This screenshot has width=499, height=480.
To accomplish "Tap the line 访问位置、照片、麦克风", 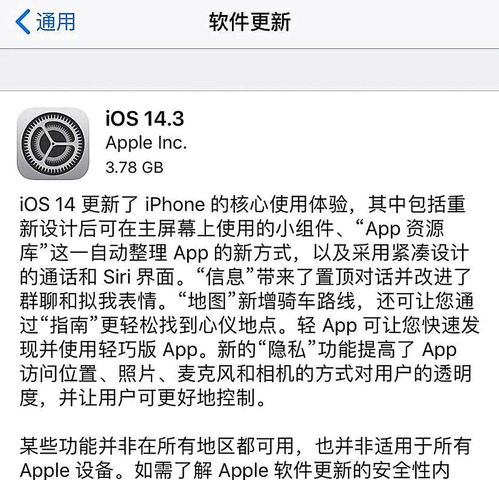I will [x=245, y=374].
